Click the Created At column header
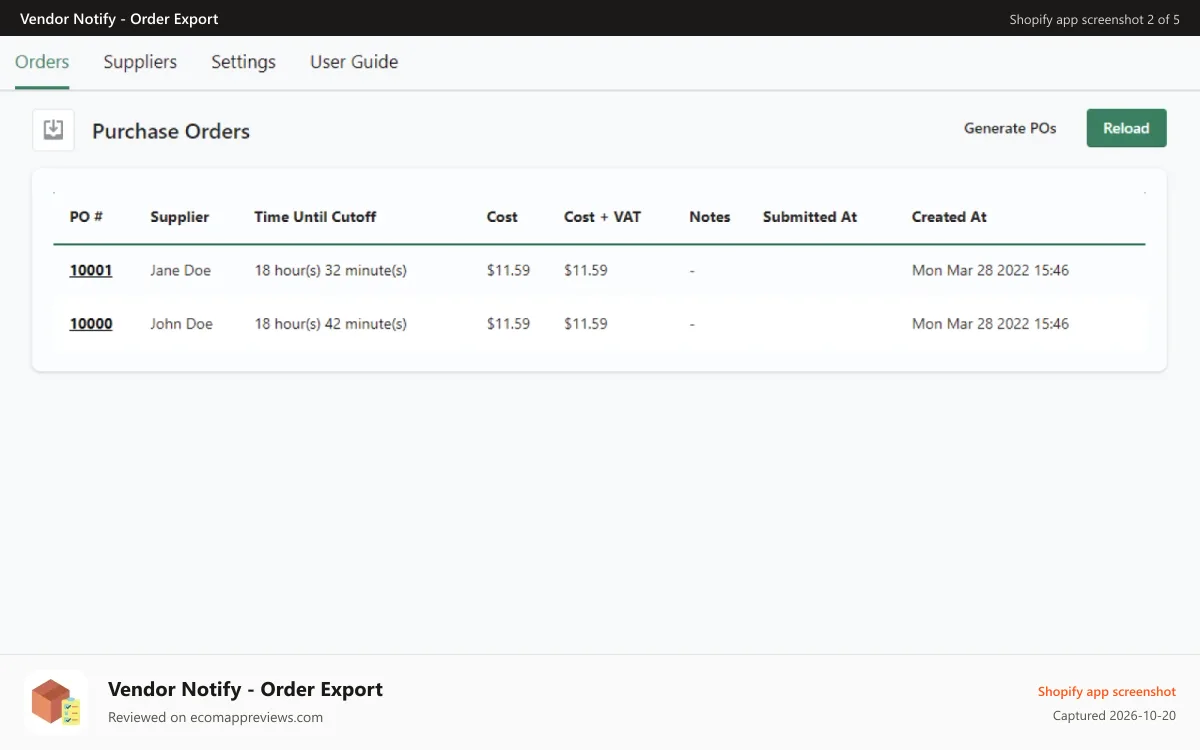1200x750 pixels. 949,217
